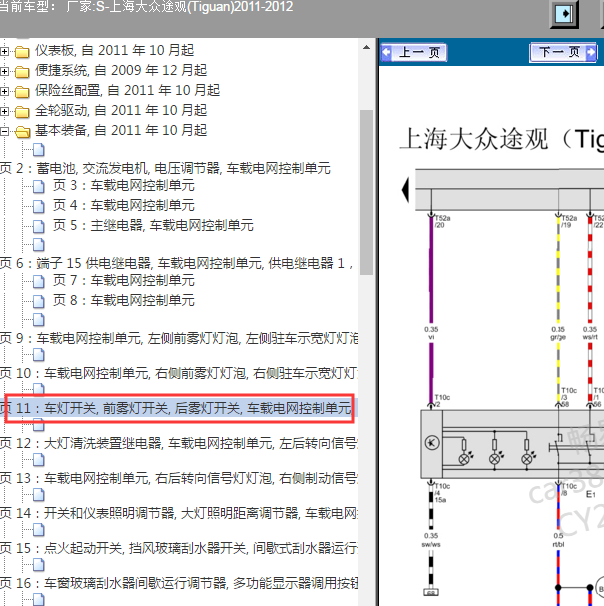Click the 0.35 gr/ge wire label
Viewport: 604px width, 606px height.
(558, 333)
